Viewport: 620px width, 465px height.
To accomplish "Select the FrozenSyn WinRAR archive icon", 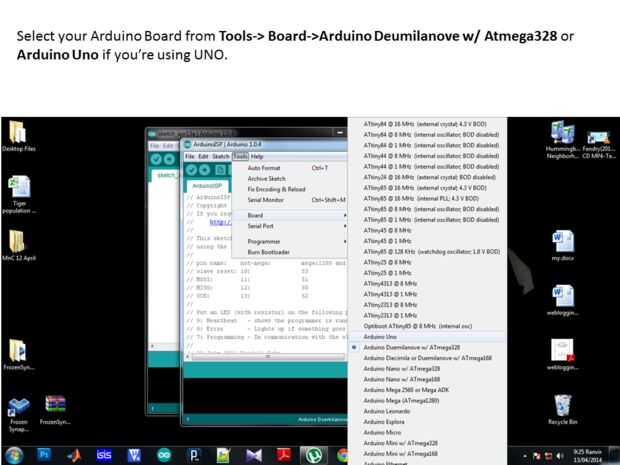I will (55, 410).
